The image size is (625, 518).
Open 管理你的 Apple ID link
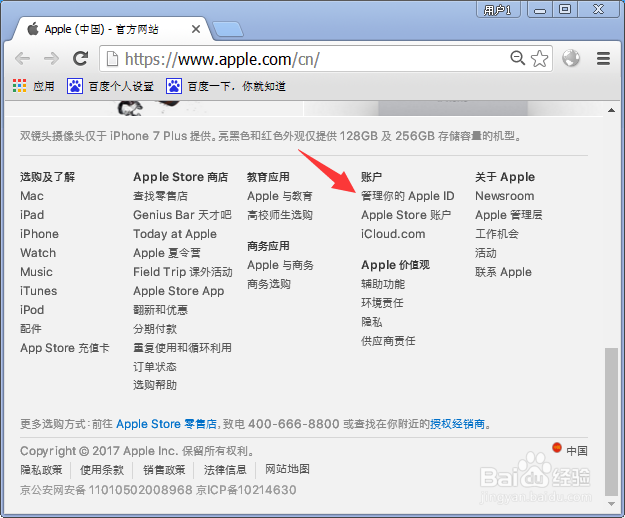pos(408,196)
